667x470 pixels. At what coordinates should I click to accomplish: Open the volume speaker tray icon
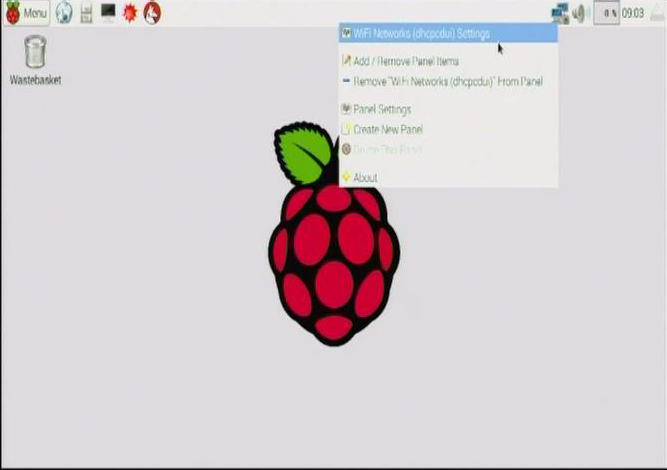(x=580, y=13)
